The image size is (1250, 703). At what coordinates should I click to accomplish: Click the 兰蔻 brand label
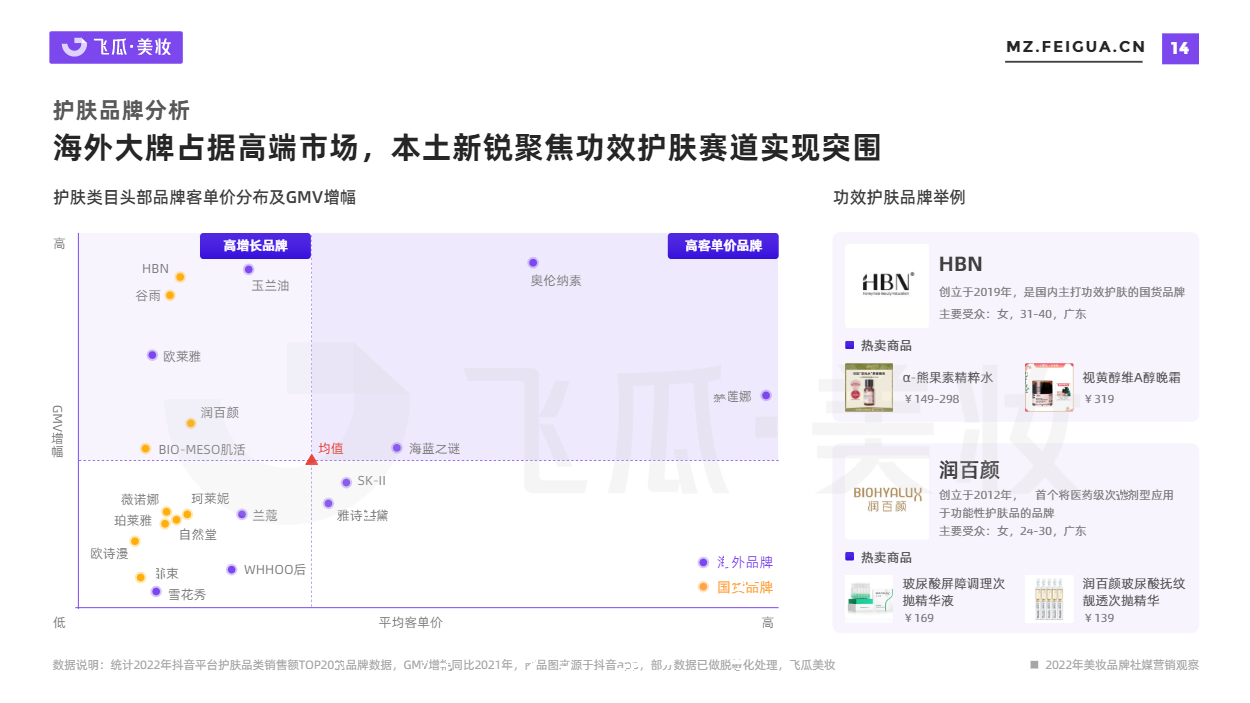265,516
